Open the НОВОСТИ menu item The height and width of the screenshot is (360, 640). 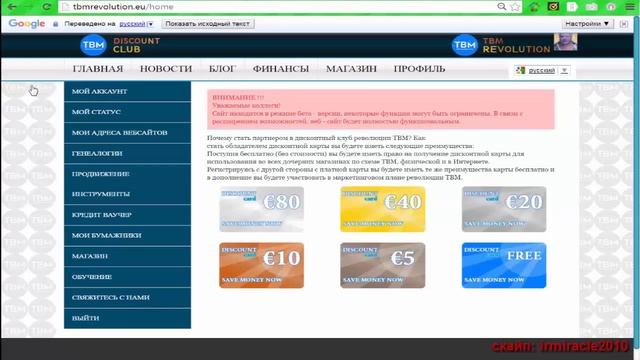[x=166, y=69]
